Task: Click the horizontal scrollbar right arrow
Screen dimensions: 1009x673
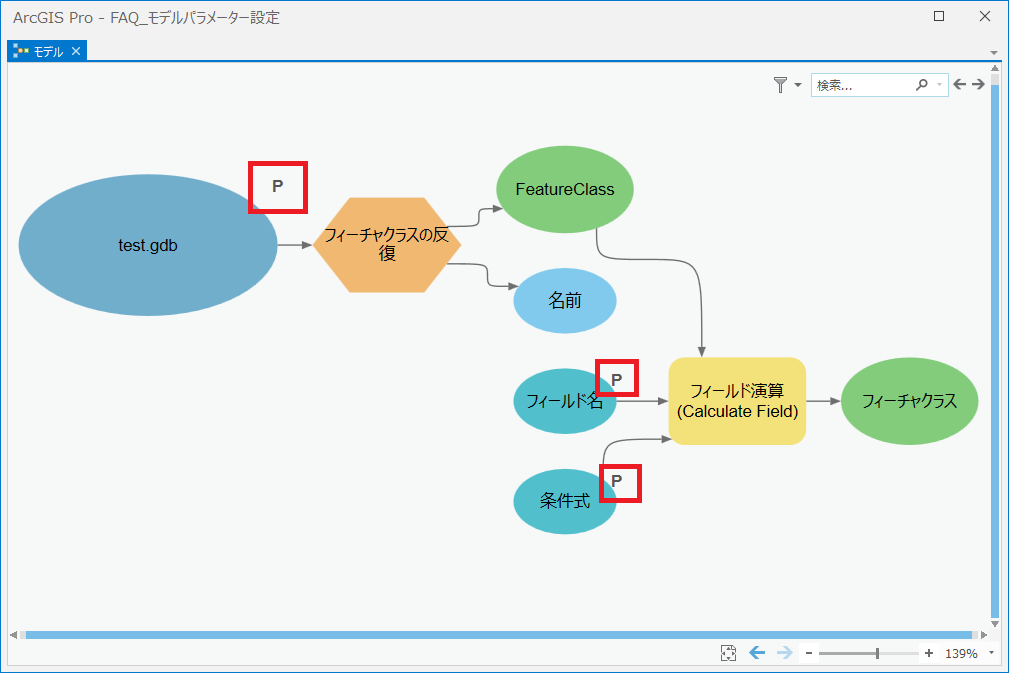Action: (984, 635)
